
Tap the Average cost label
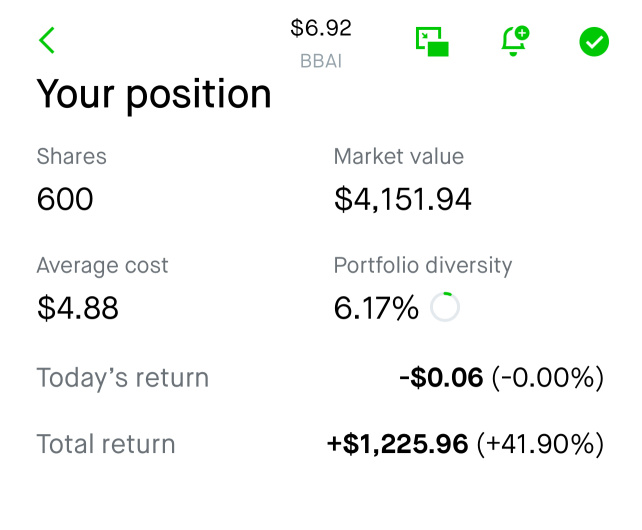(x=102, y=265)
